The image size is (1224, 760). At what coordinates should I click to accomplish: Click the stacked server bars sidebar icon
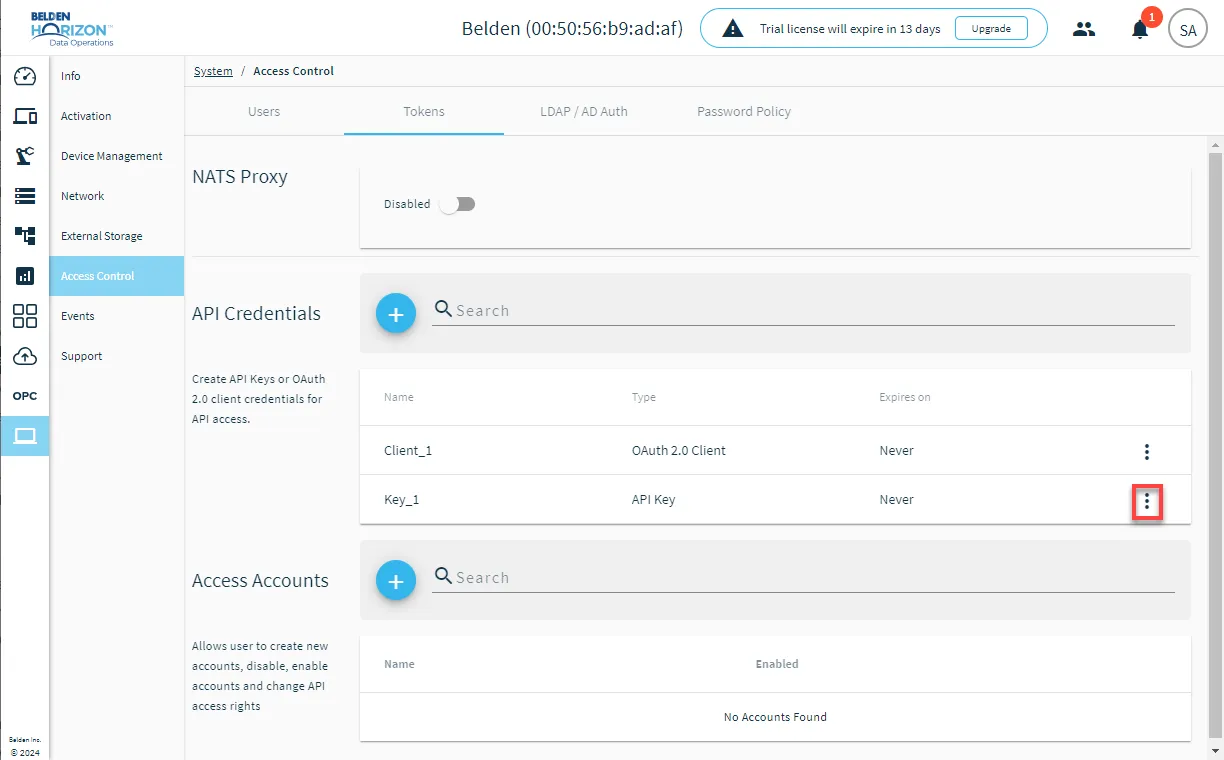[x=25, y=196]
